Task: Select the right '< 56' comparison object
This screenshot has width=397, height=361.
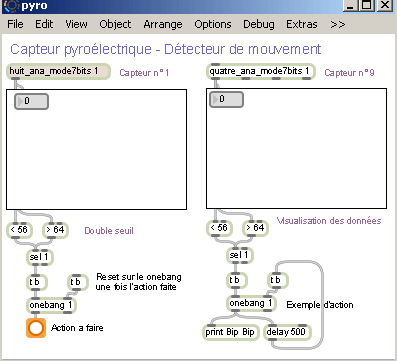Action: tap(219, 228)
